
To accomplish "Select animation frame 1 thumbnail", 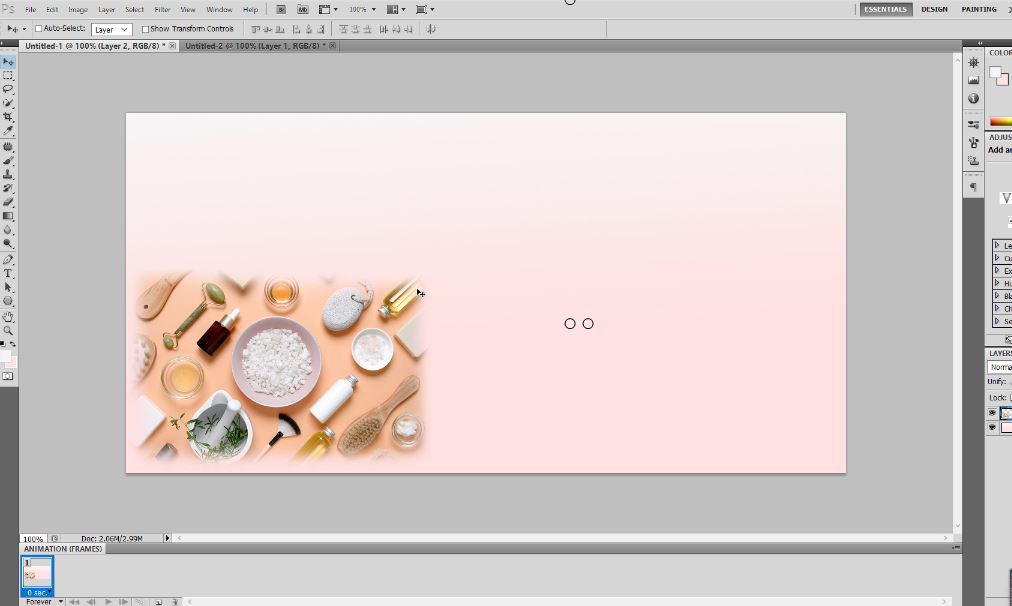I will (37, 572).
